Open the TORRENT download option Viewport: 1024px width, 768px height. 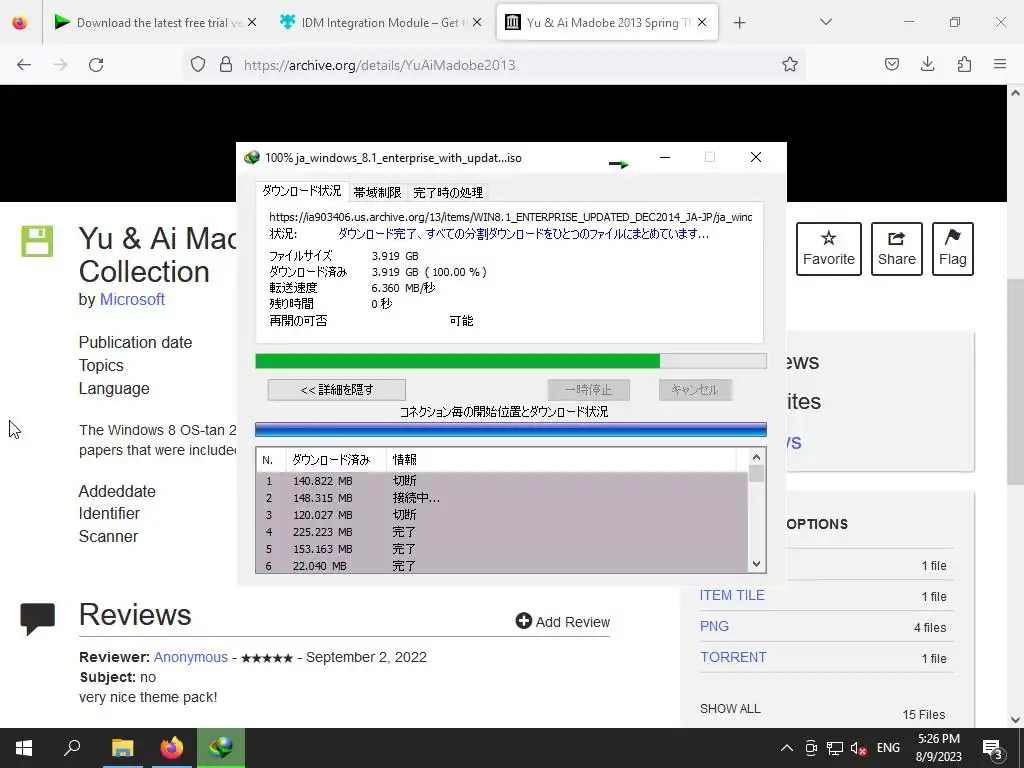point(733,657)
